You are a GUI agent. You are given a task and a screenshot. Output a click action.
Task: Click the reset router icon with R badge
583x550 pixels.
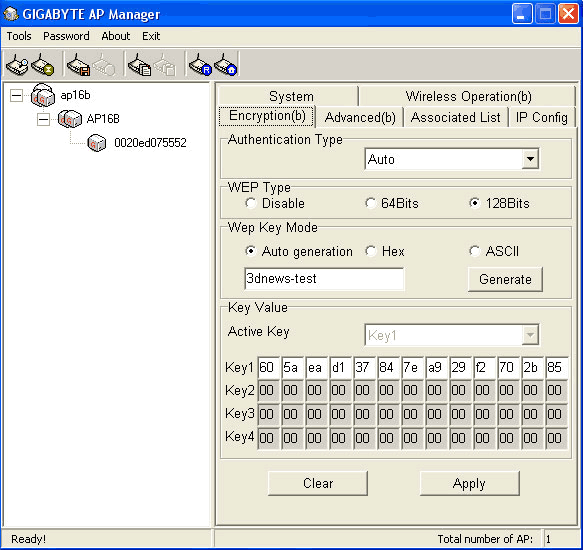tap(200, 65)
